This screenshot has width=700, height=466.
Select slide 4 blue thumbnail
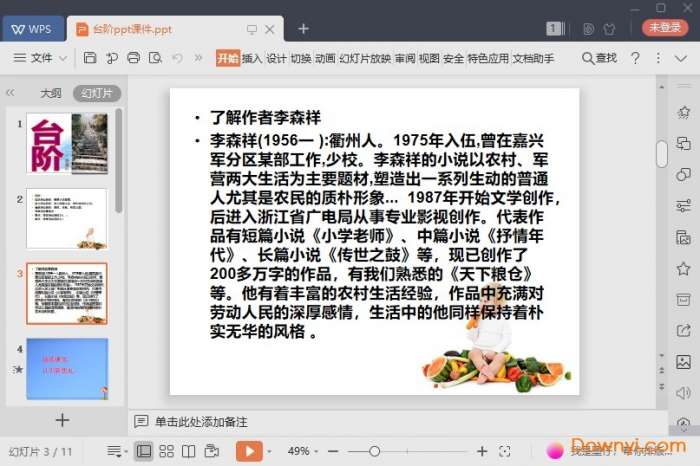pyautogui.click(x=67, y=369)
